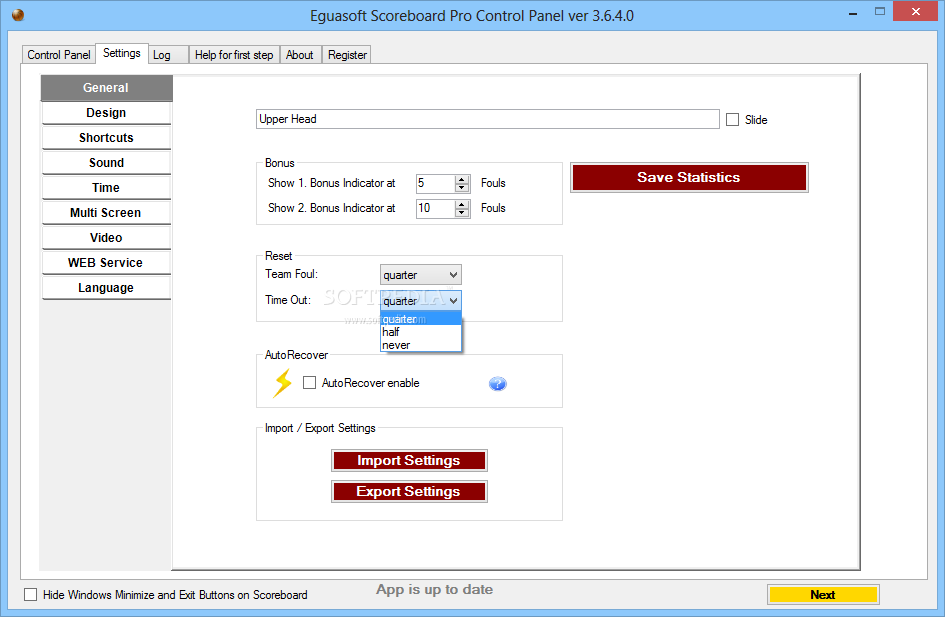Screen dimensions: 945x617
Task: Click the application icon in title bar
Action: tap(18, 15)
